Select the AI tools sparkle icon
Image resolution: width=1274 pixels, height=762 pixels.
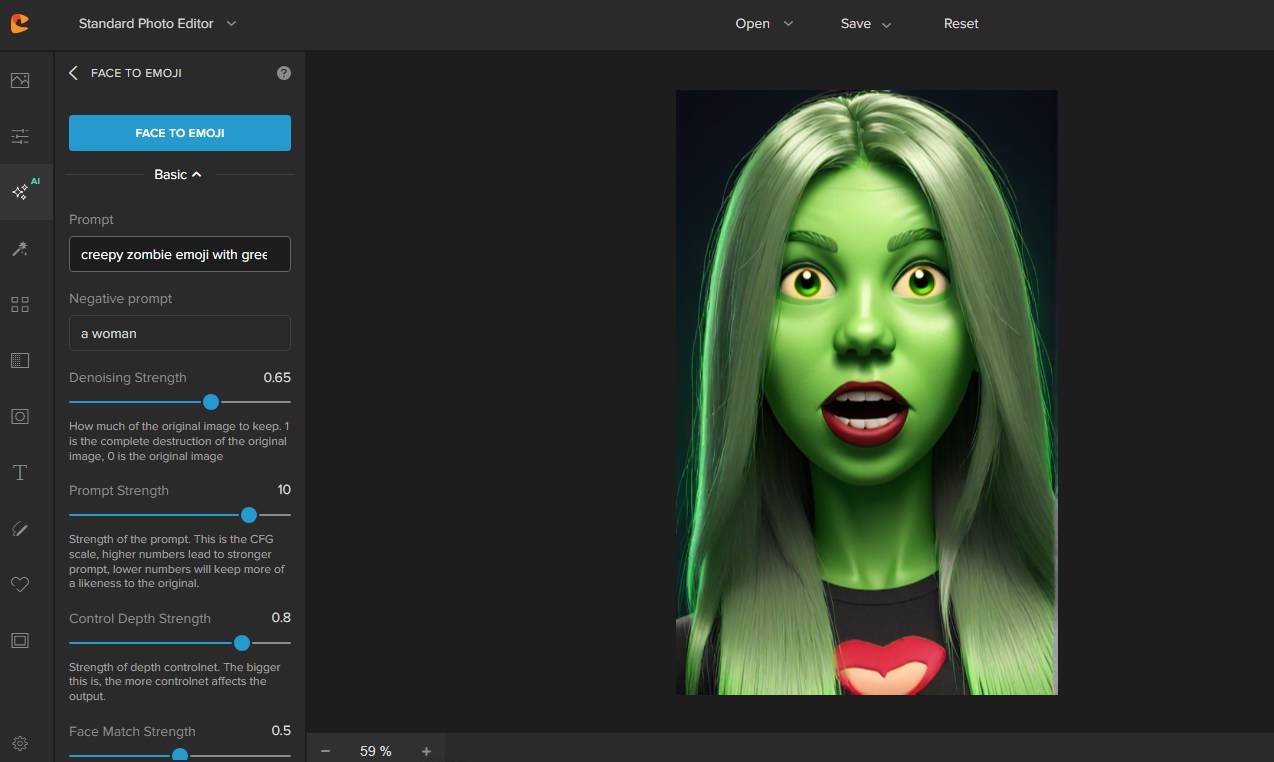(21, 192)
